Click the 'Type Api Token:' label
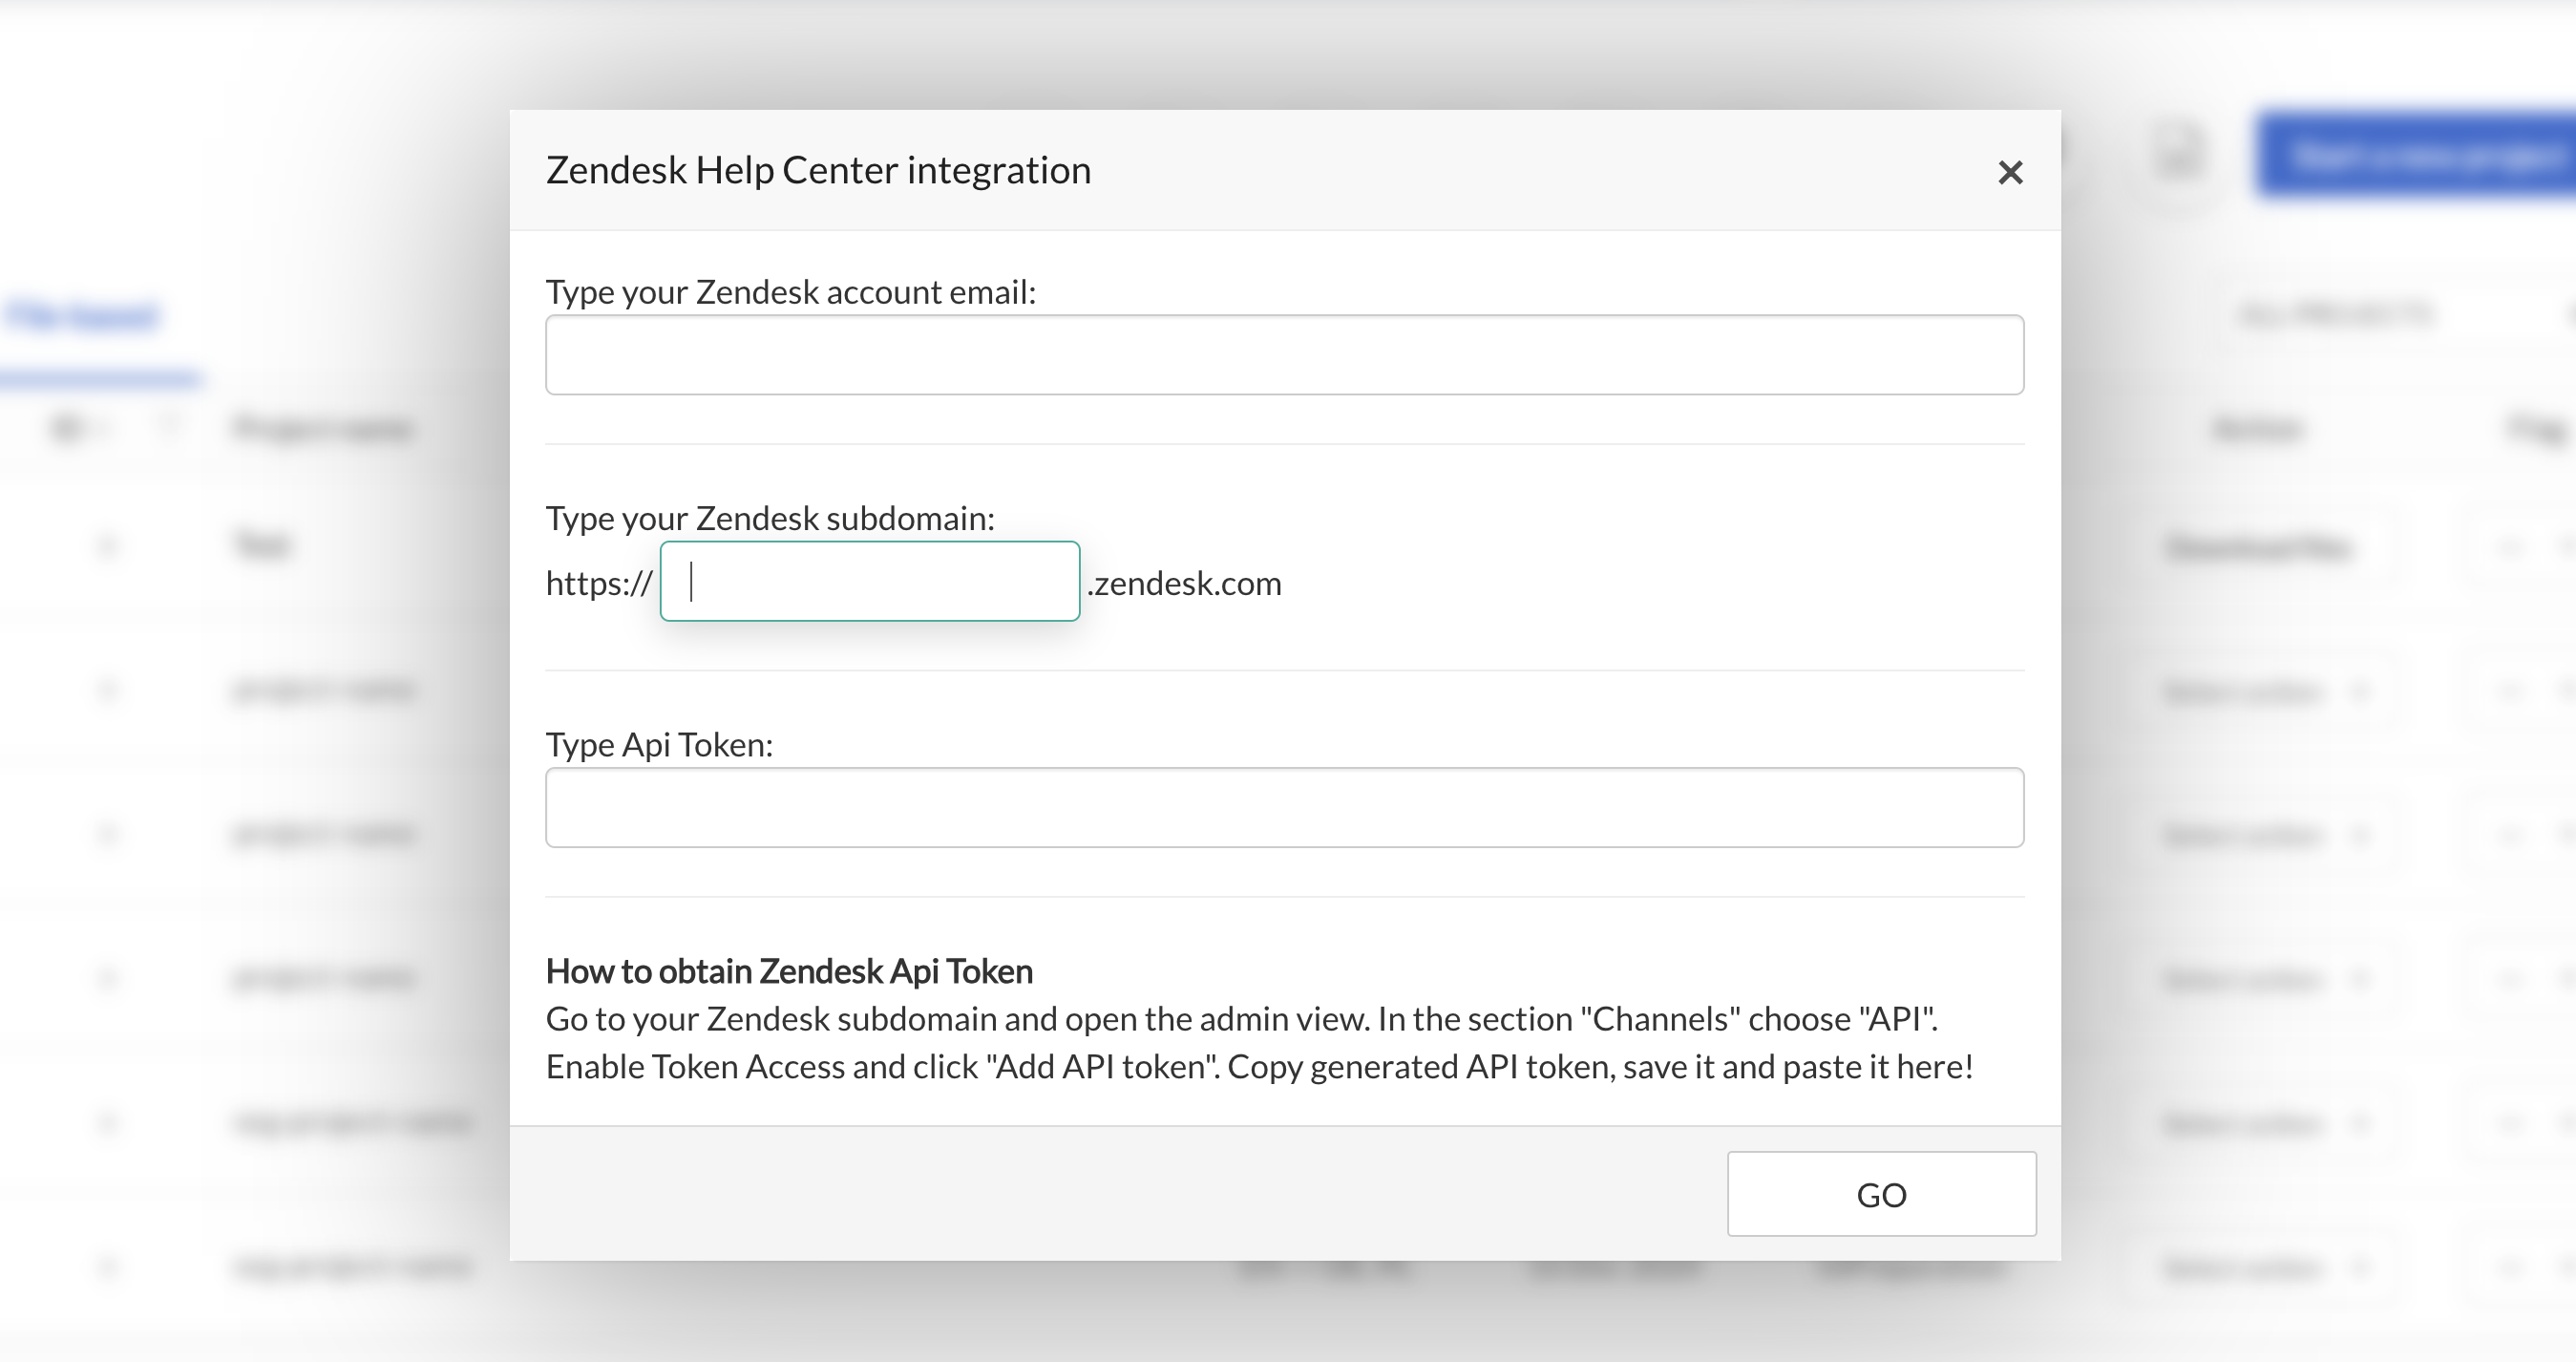The width and height of the screenshot is (2576, 1362). (x=659, y=745)
